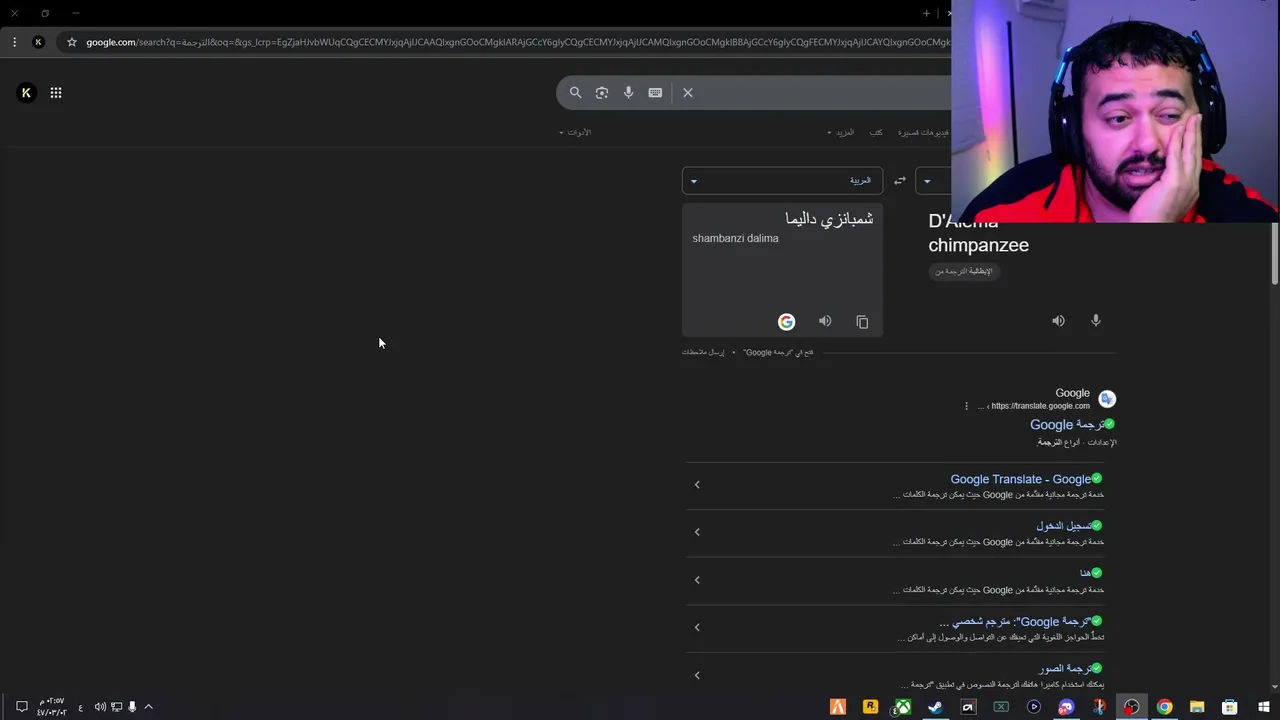Screen dimensions: 1280x720
Task: Open the Chrome profile K button in toolbar
Action: 38,42
